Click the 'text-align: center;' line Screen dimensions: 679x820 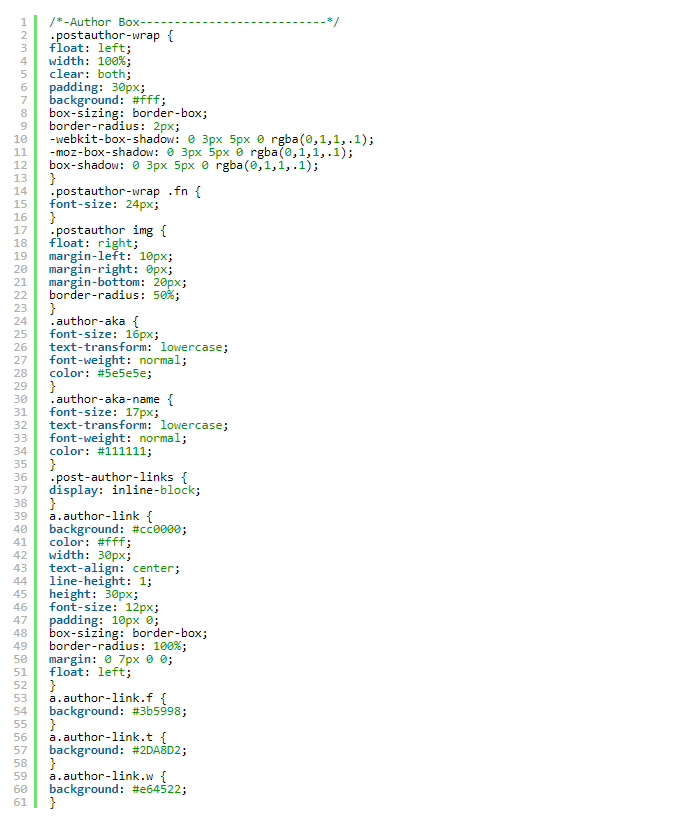coord(114,568)
